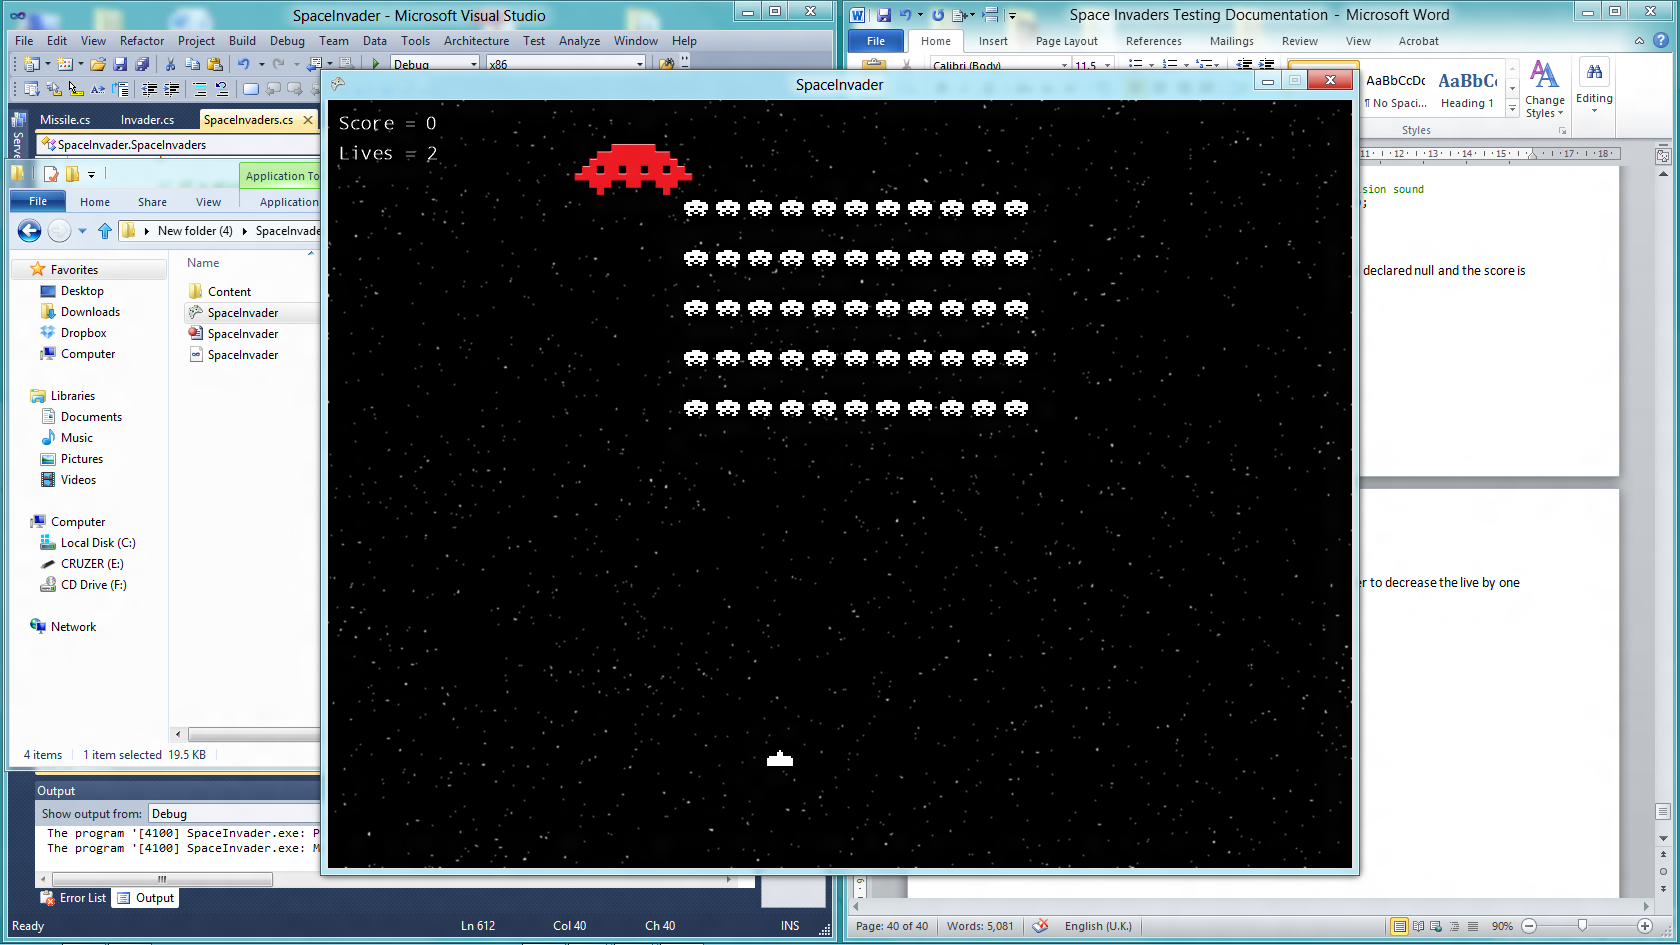Switch to Missile.cs tab
This screenshot has height=945, width=1680.
click(x=65, y=120)
